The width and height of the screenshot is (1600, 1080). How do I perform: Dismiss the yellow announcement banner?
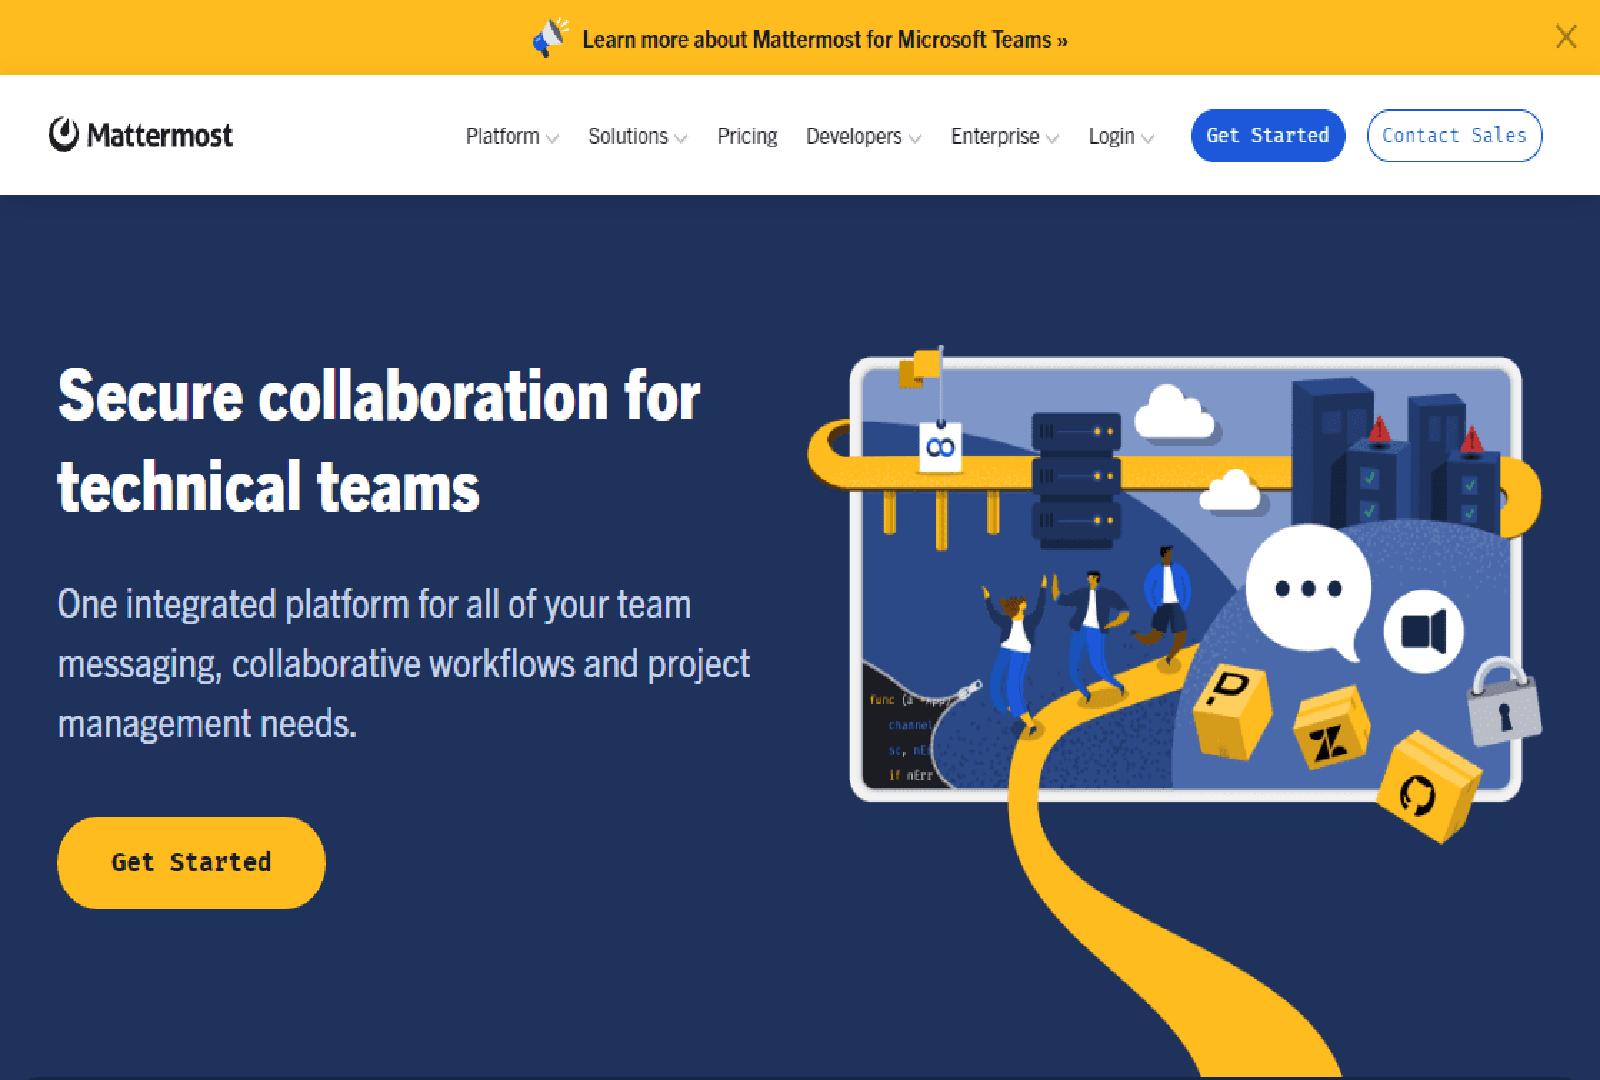click(x=1565, y=38)
